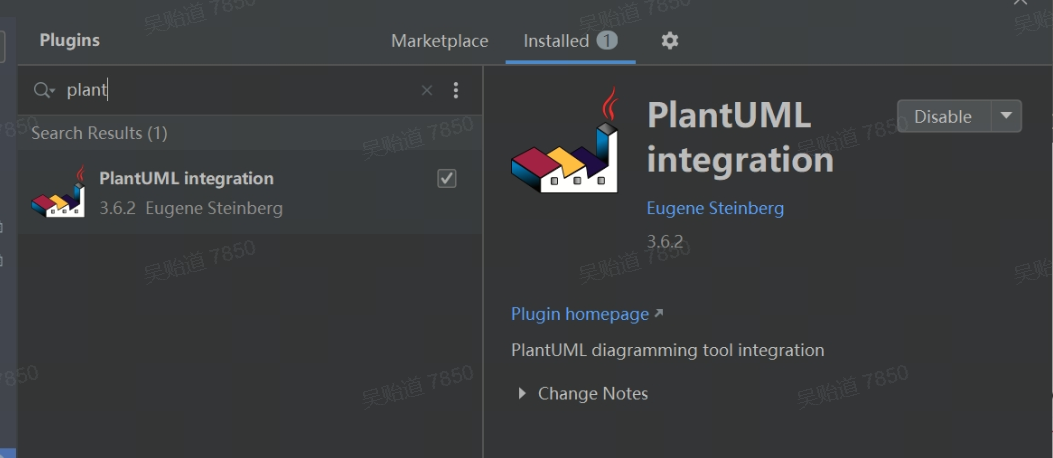Click the search magnifier history icon
Screen dimensions: 1053x458
tap(44, 90)
